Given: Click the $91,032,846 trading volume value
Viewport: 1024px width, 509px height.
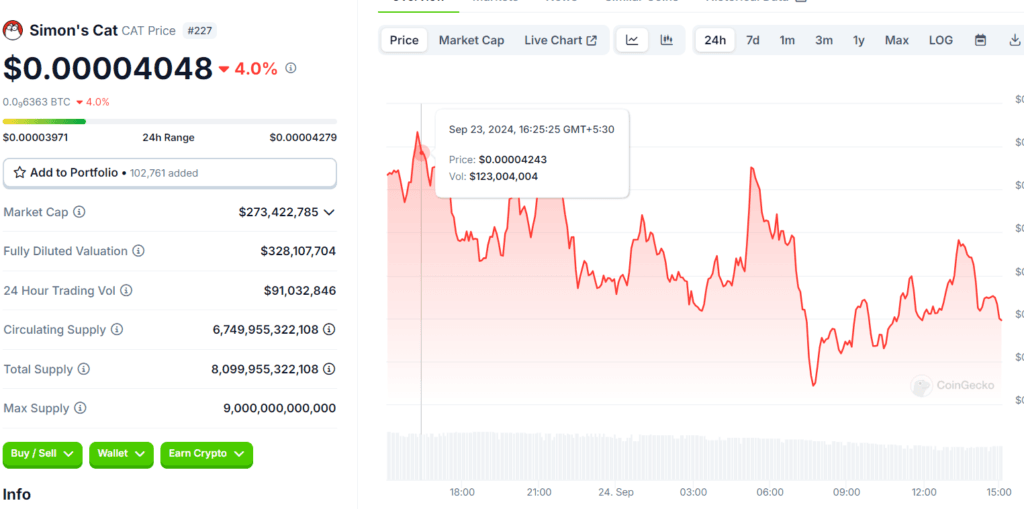Looking at the screenshot, I should (300, 290).
